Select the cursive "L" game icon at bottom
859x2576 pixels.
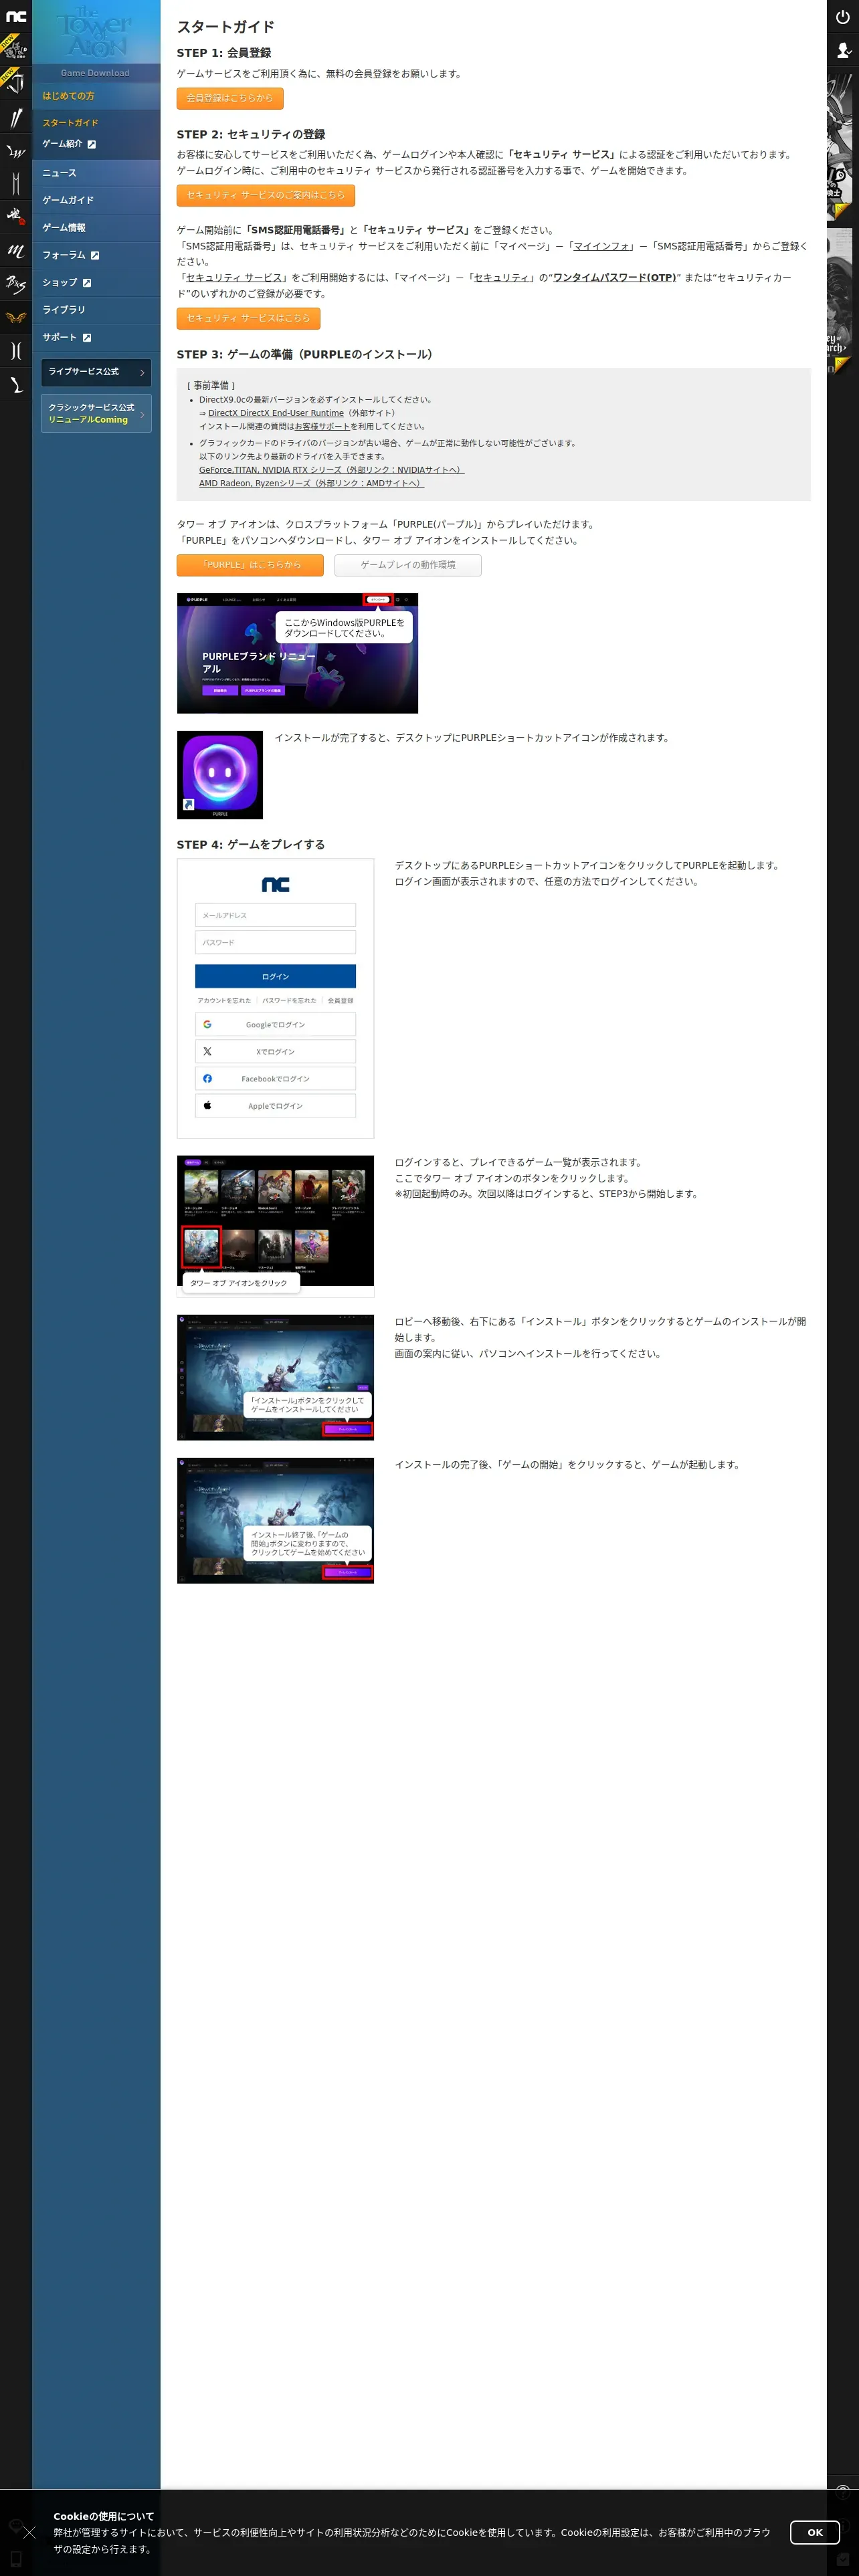(x=16, y=384)
